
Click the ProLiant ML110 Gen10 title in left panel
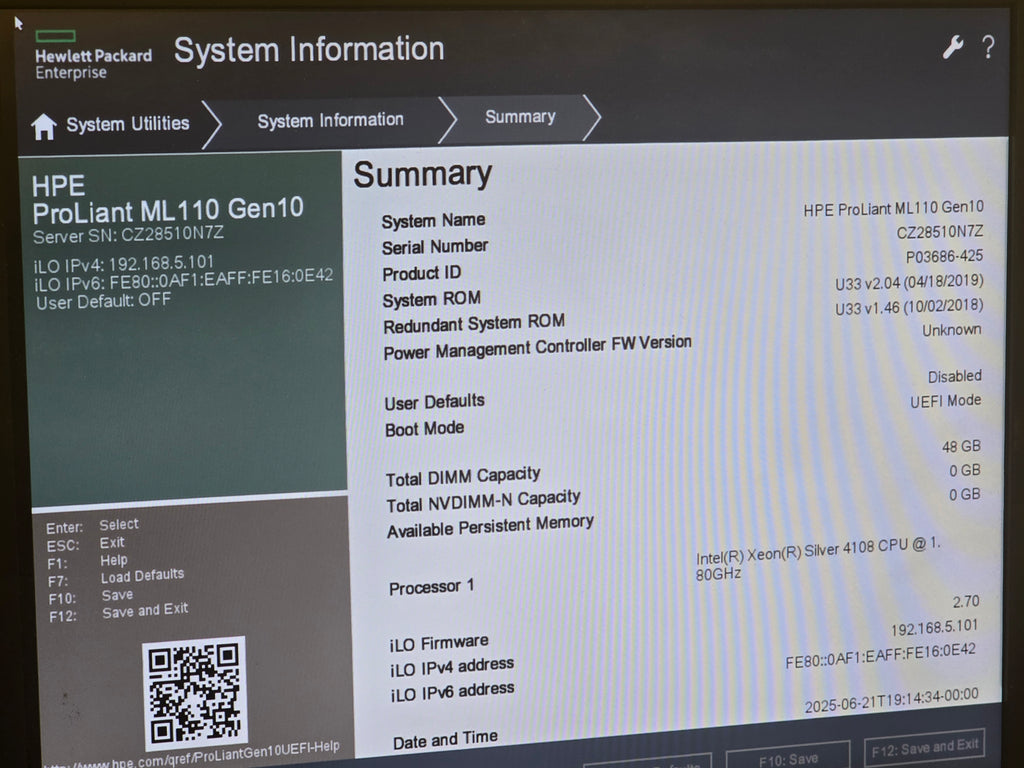[x=168, y=210]
